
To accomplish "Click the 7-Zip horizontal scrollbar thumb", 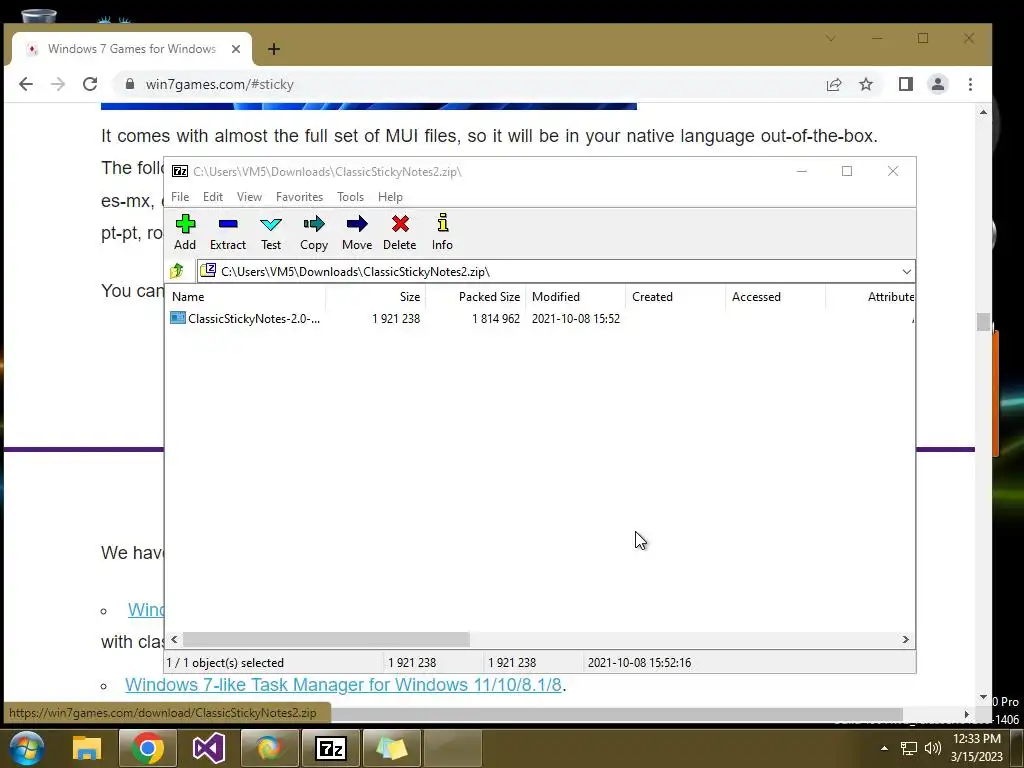I will coord(326,639).
